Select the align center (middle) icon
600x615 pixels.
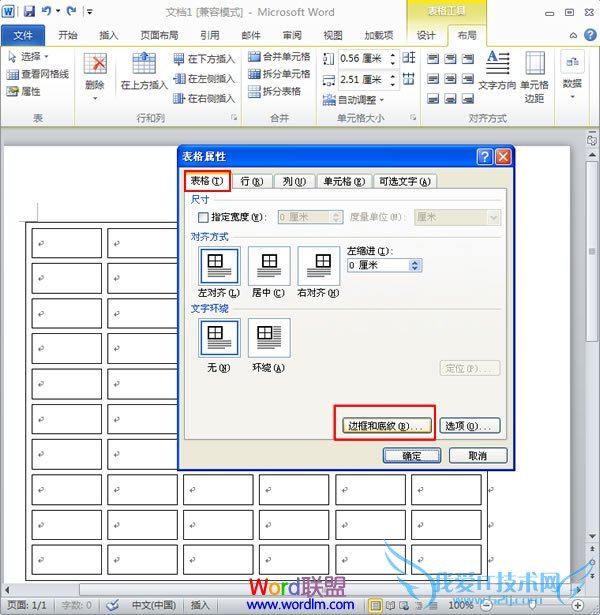(x=450, y=79)
